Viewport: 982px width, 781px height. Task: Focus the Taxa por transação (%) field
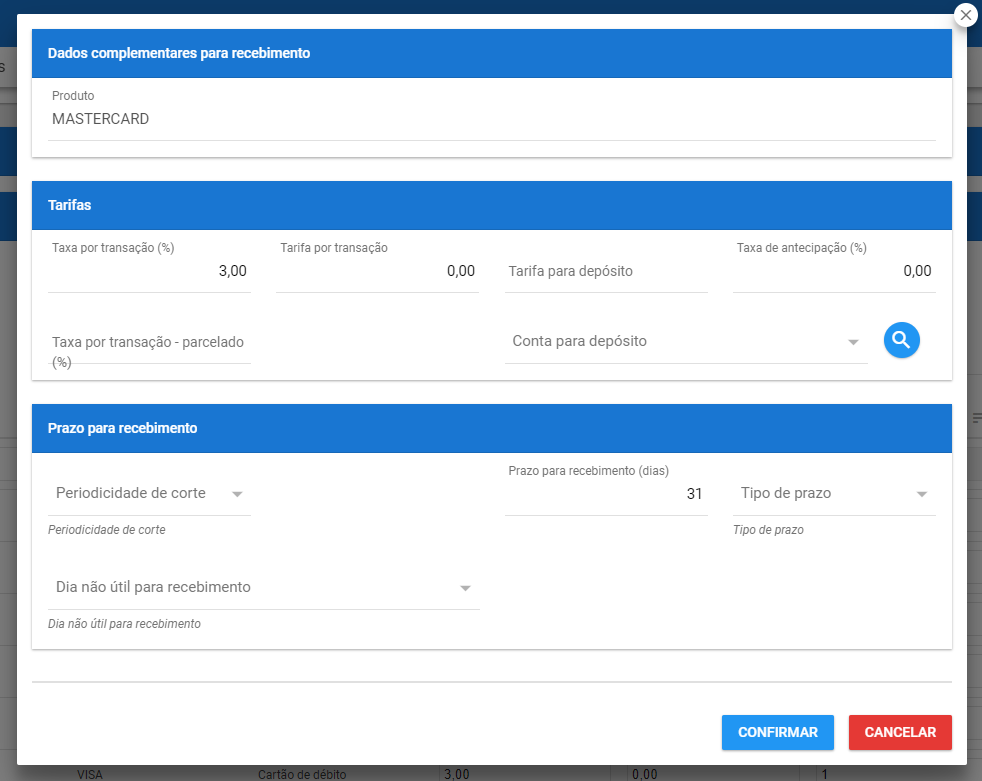[x=149, y=271]
